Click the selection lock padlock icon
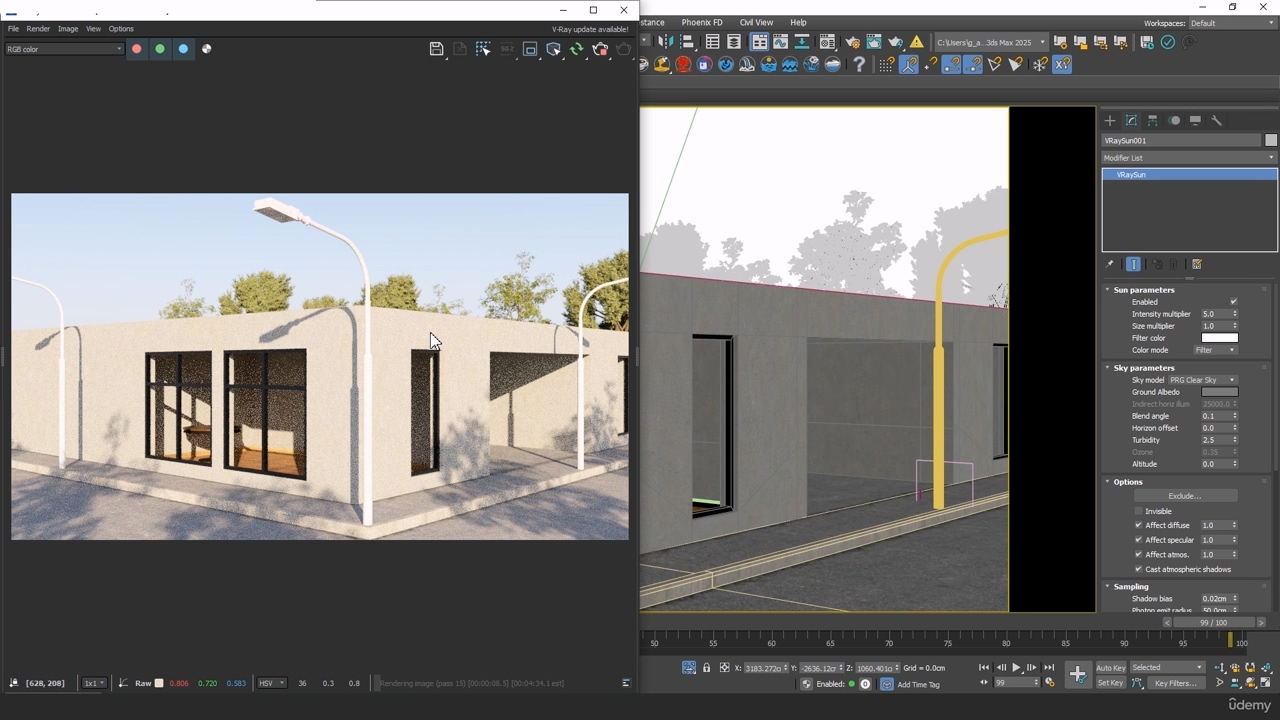Viewport: 1280px width, 720px height. point(707,668)
